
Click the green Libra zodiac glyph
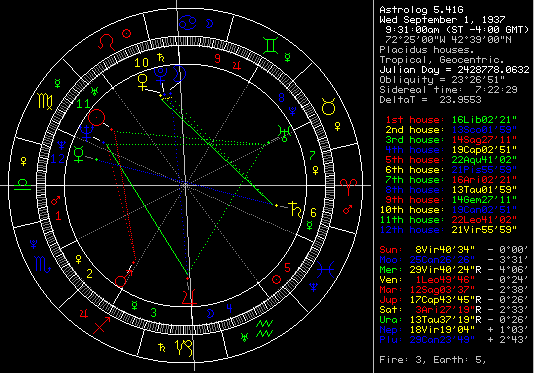coord(22,184)
